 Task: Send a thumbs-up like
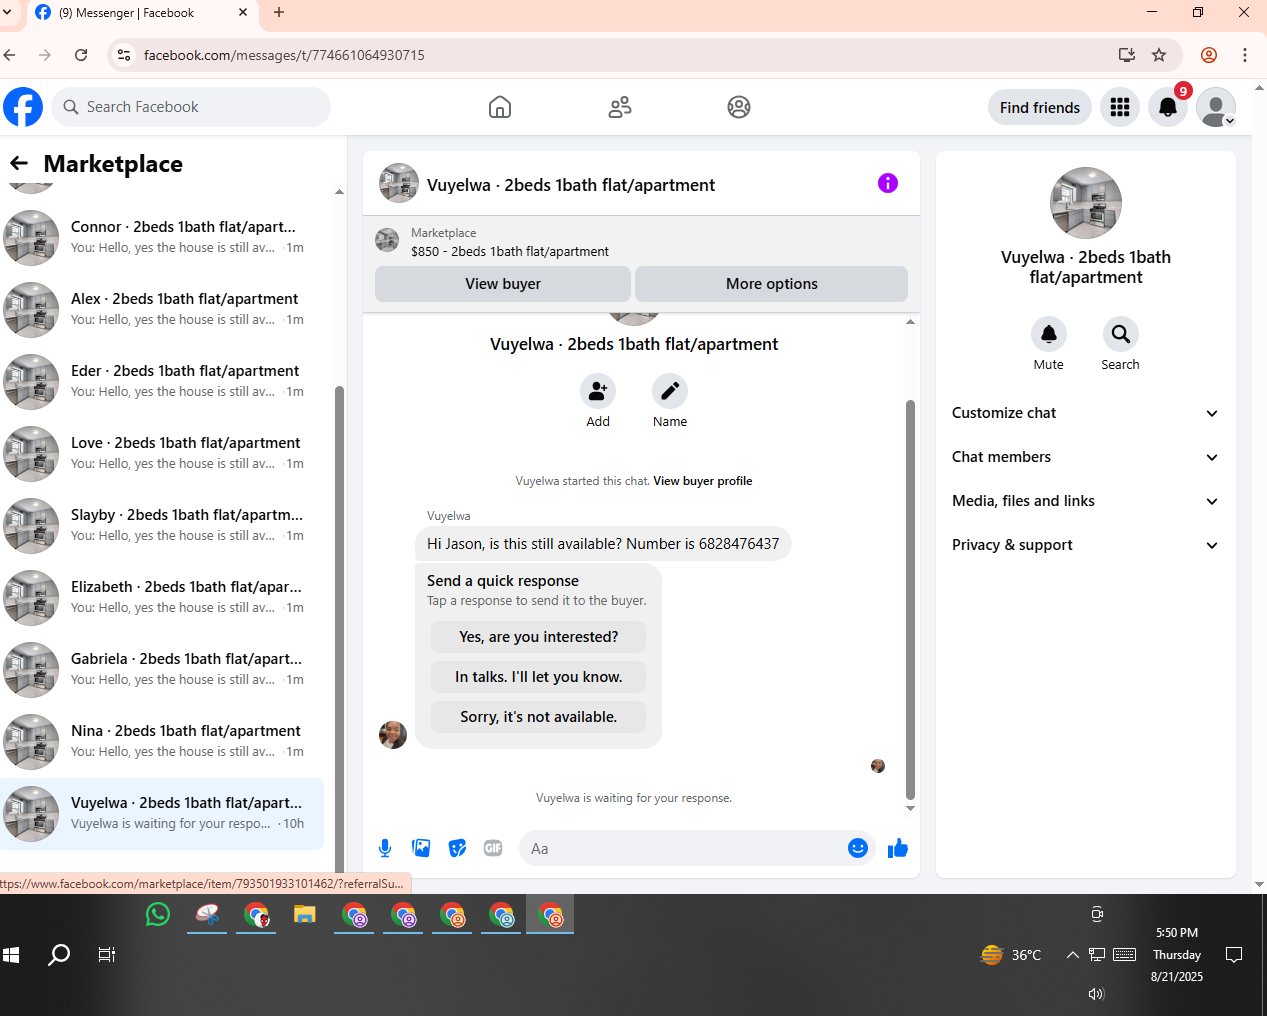click(x=898, y=848)
